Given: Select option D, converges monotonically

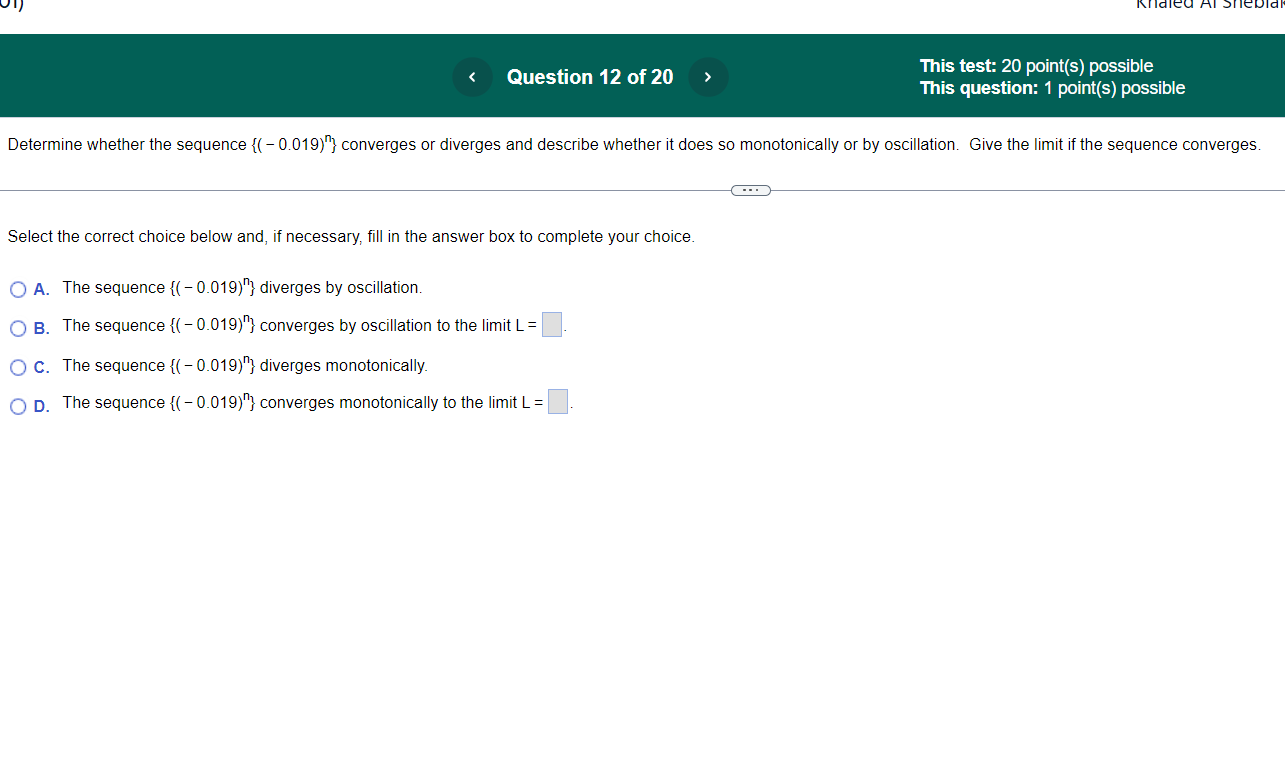Looking at the screenshot, I should 18,404.
